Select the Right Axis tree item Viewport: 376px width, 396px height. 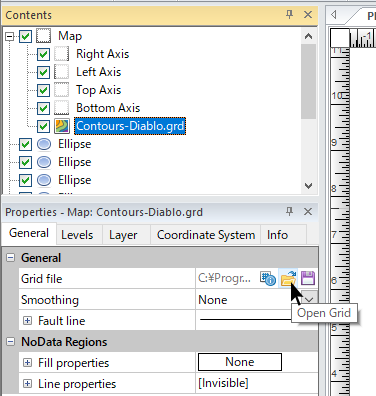coord(102,54)
